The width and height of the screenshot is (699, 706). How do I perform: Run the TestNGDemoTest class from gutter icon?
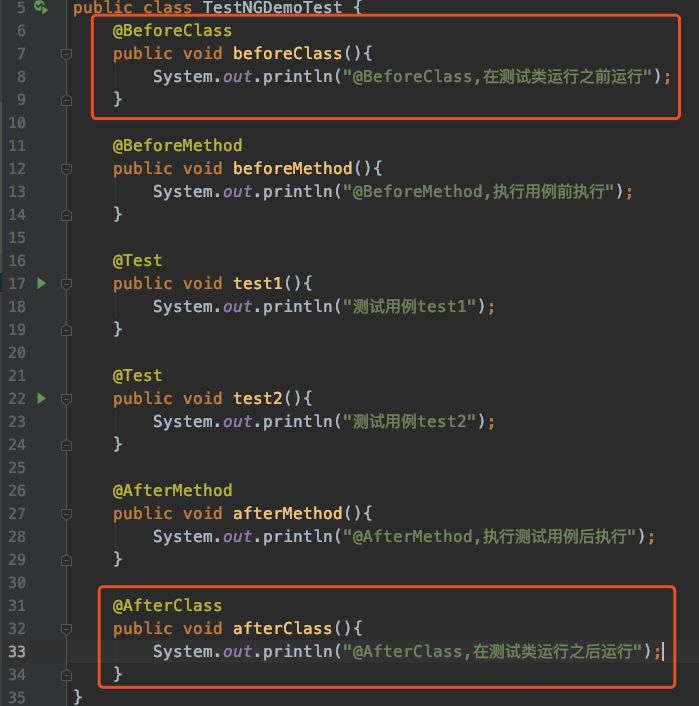41,7
